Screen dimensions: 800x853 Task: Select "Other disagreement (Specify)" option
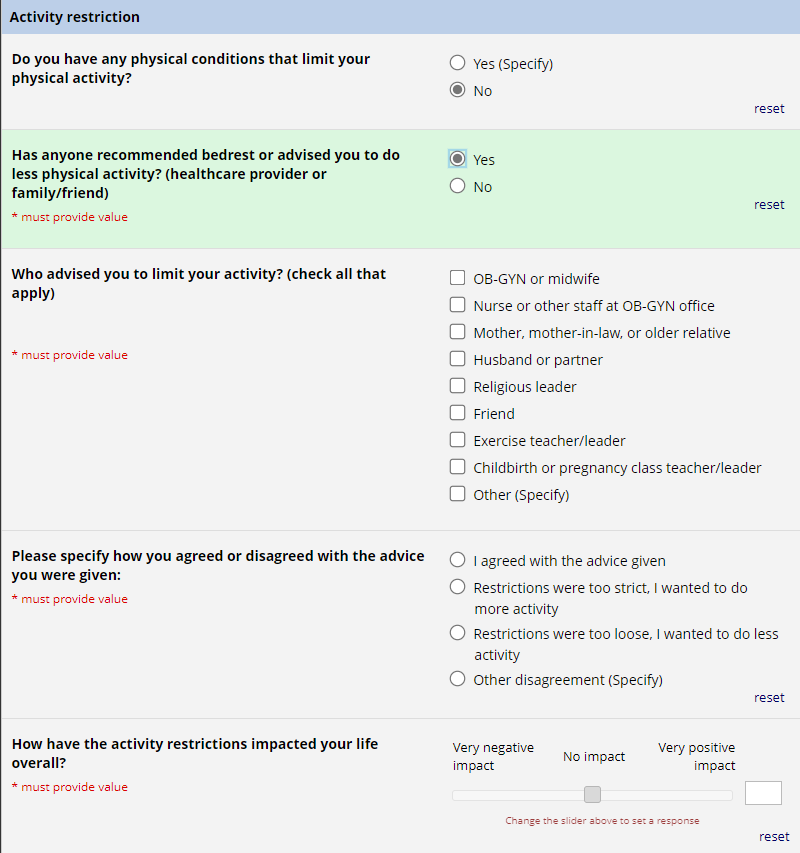point(457,678)
